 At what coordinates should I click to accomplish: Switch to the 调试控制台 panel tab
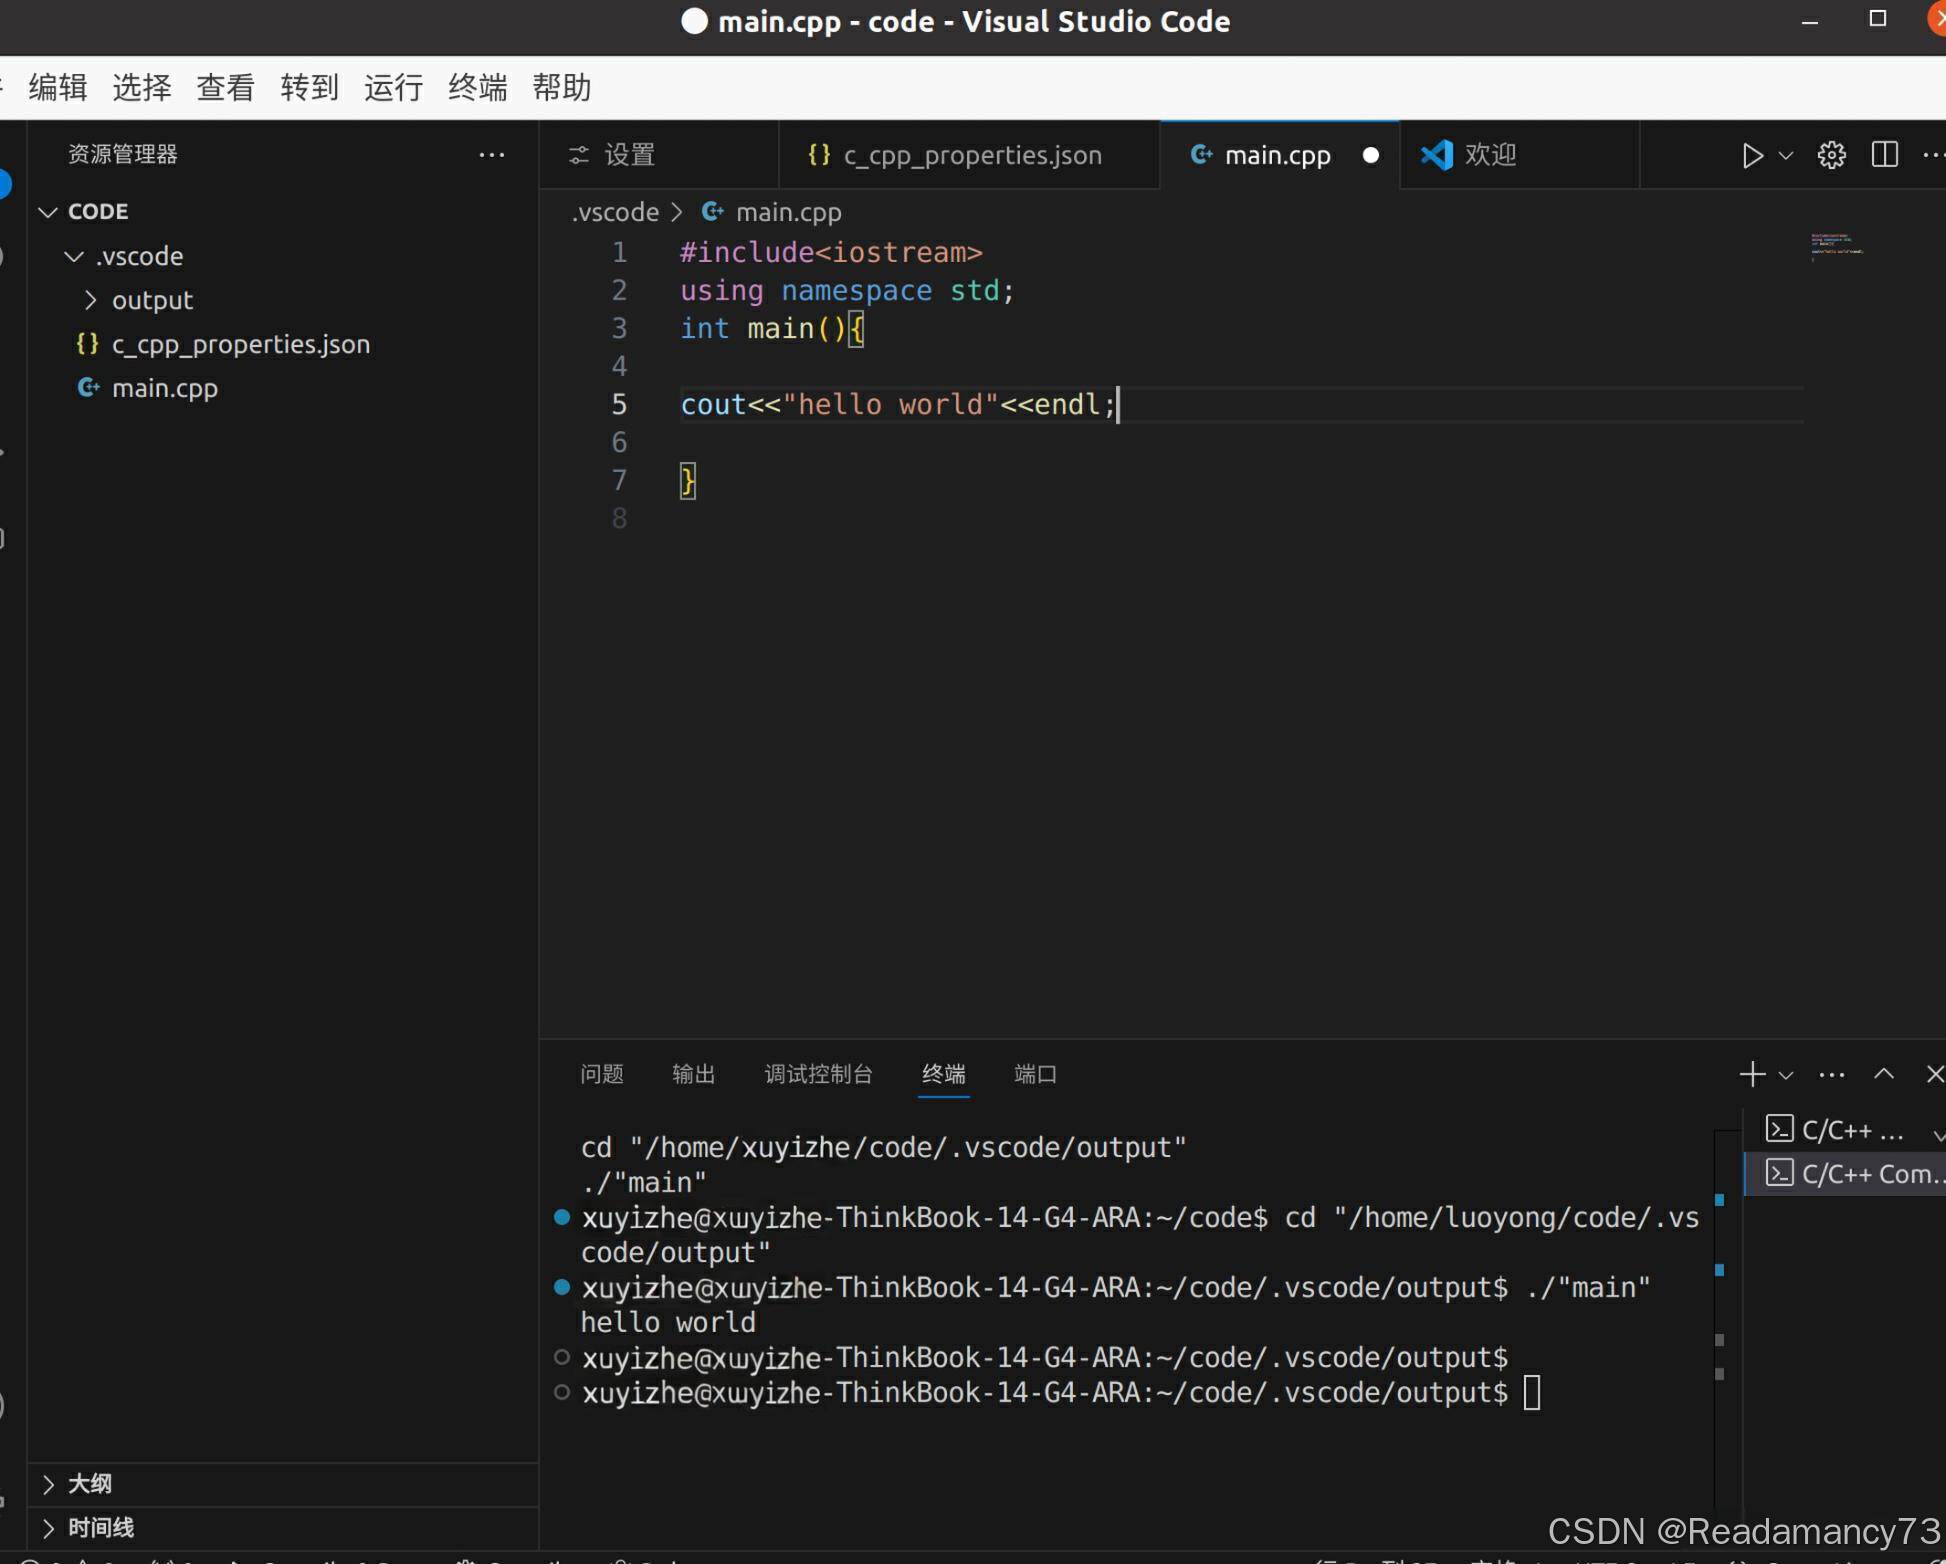click(x=818, y=1074)
